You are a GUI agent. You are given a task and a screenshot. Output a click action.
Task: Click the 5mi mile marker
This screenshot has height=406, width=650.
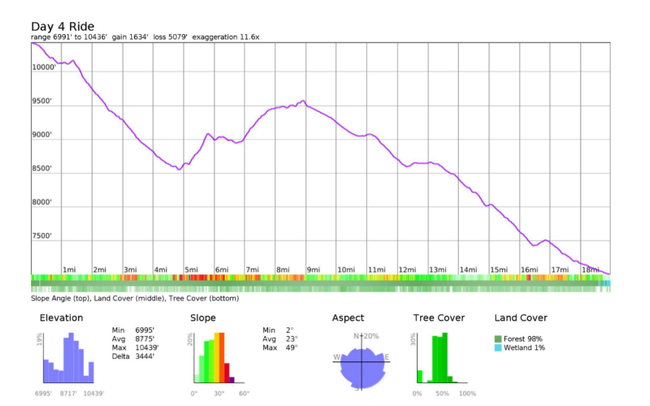tap(191, 270)
